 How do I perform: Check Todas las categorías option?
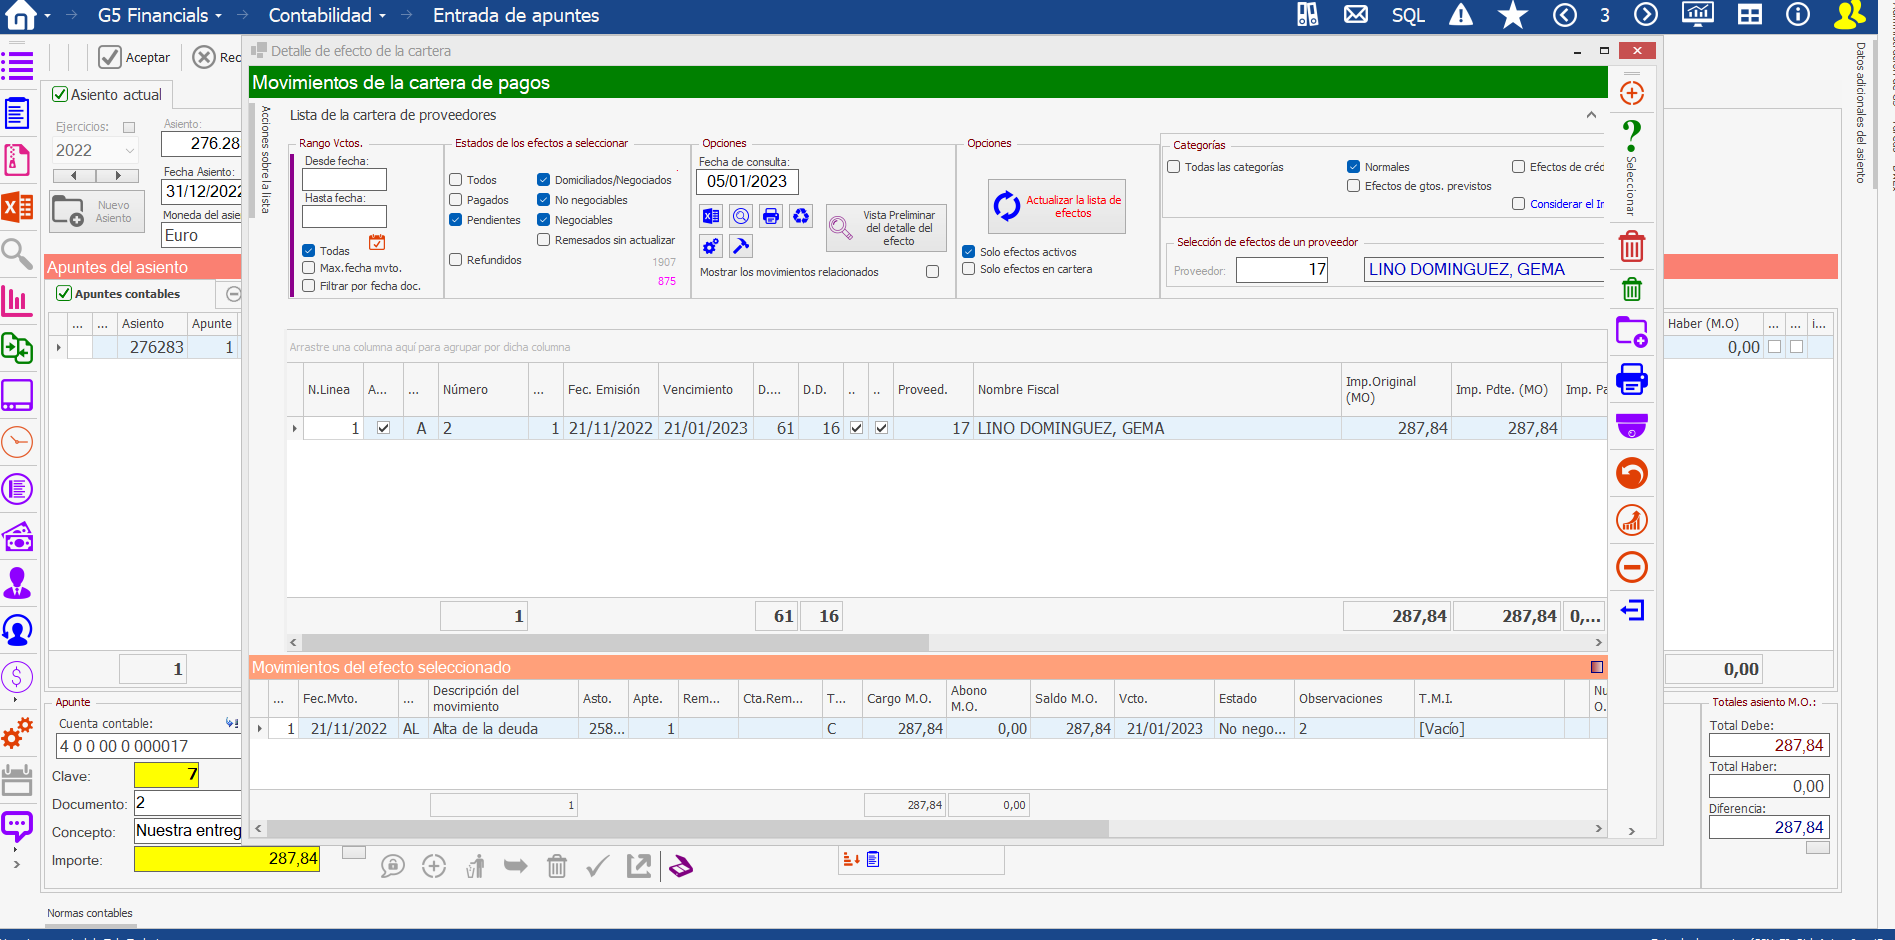point(1174,167)
